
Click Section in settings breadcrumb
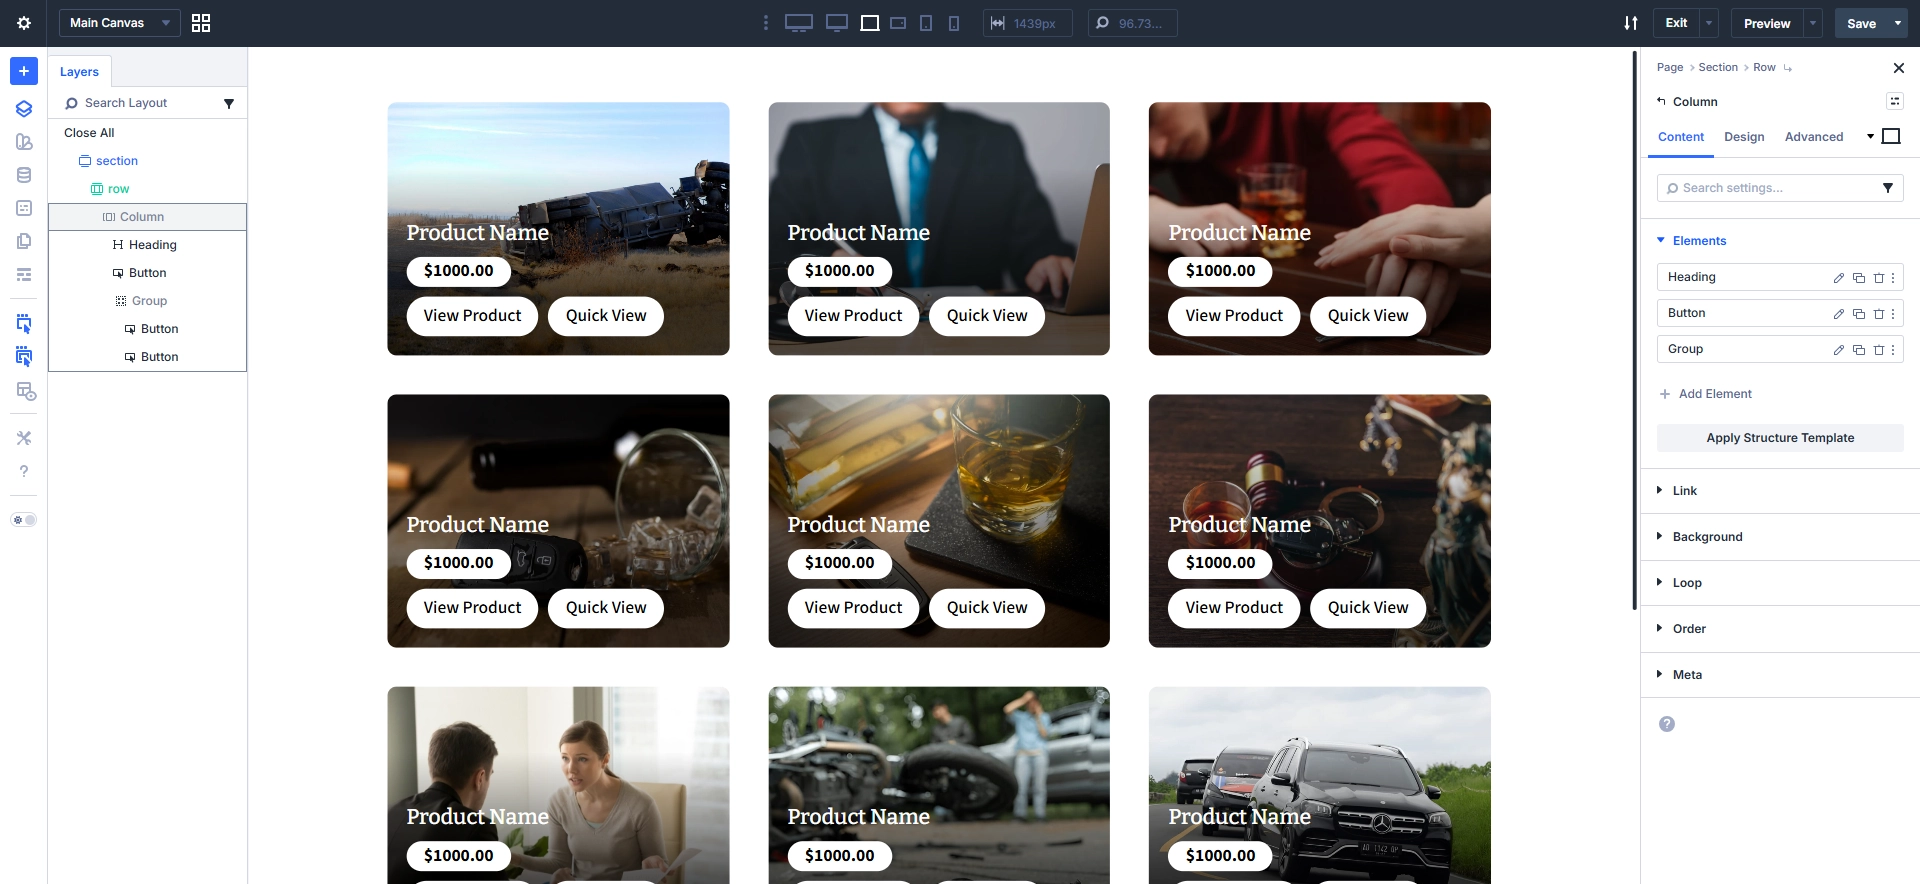[1718, 67]
